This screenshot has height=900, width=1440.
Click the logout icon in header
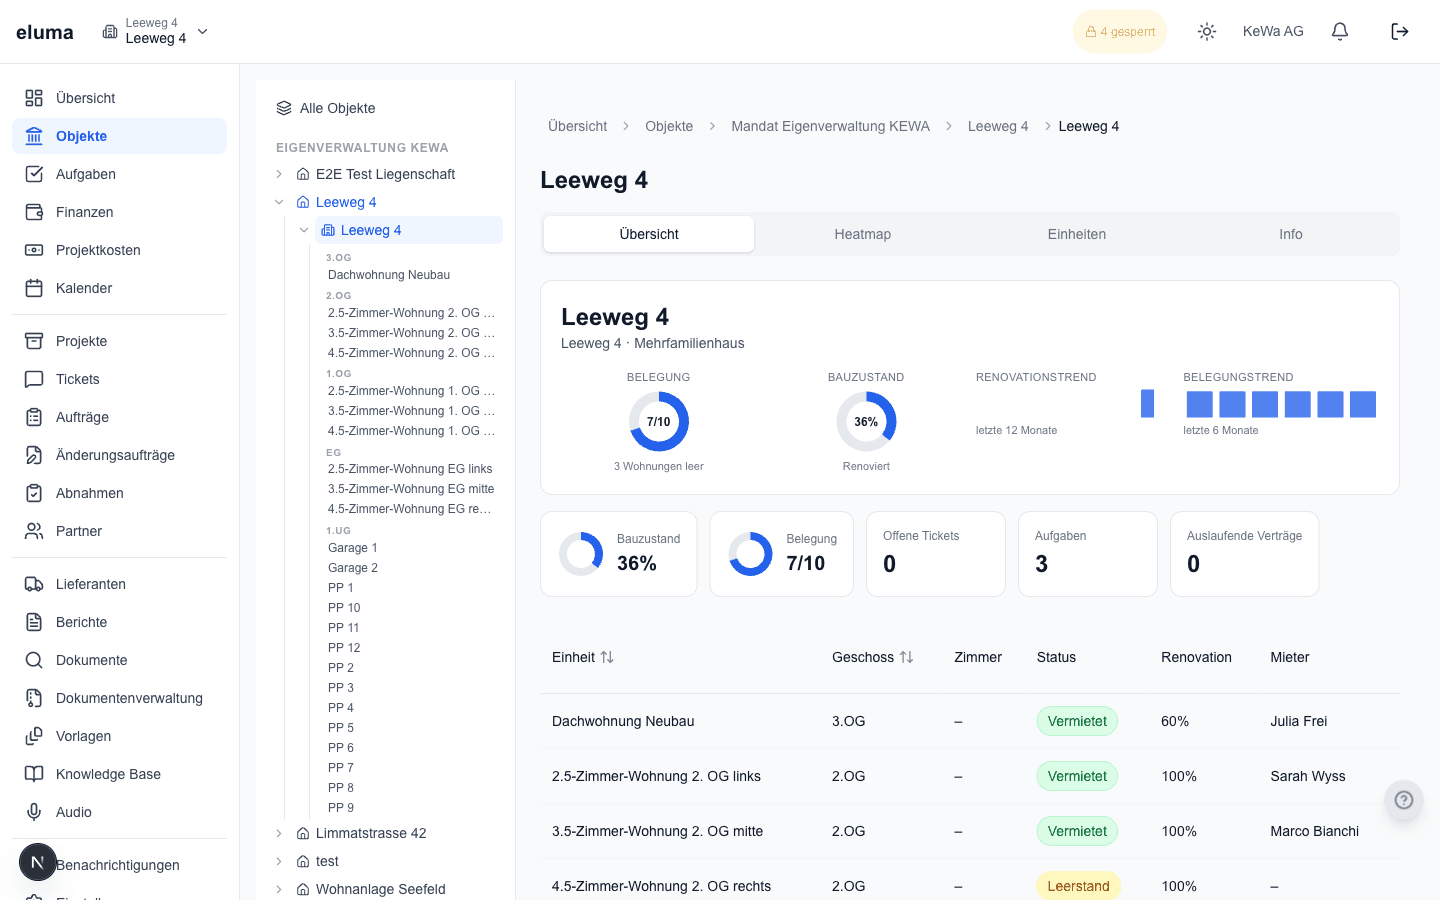[1400, 32]
